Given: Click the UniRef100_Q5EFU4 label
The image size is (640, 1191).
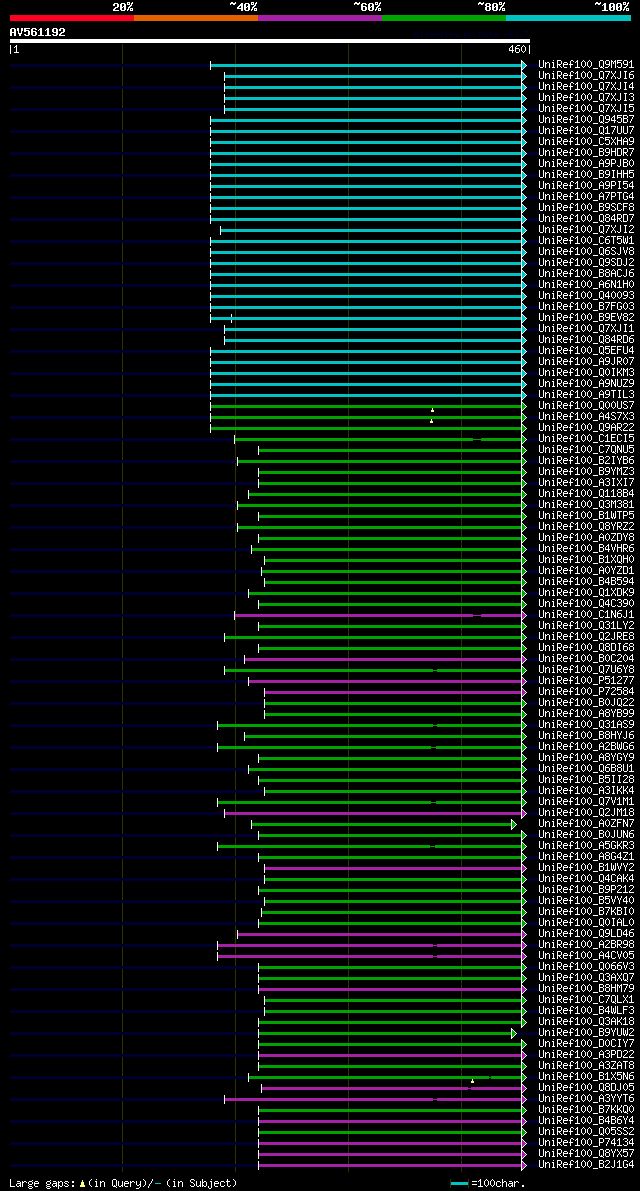Looking at the screenshot, I should pos(586,351).
